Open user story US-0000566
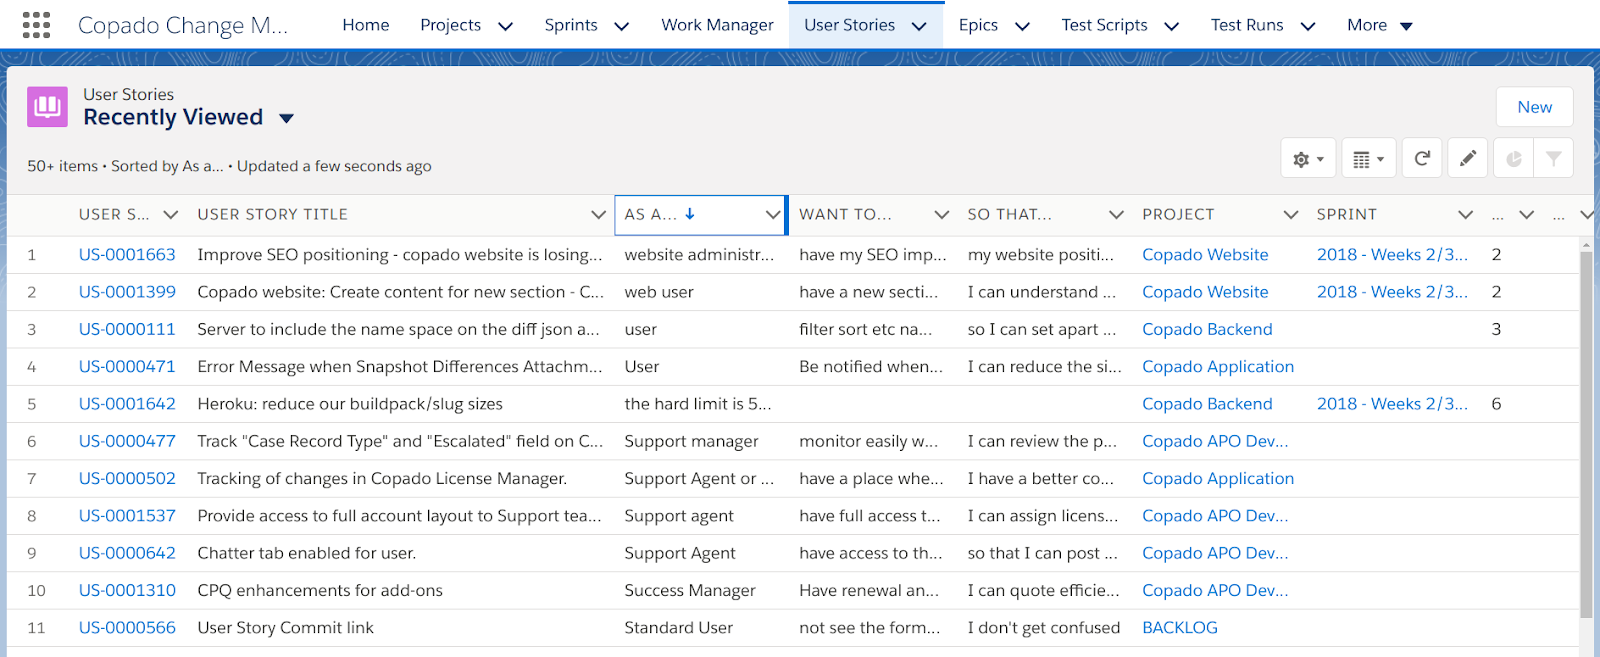This screenshot has width=1600, height=657. click(127, 628)
